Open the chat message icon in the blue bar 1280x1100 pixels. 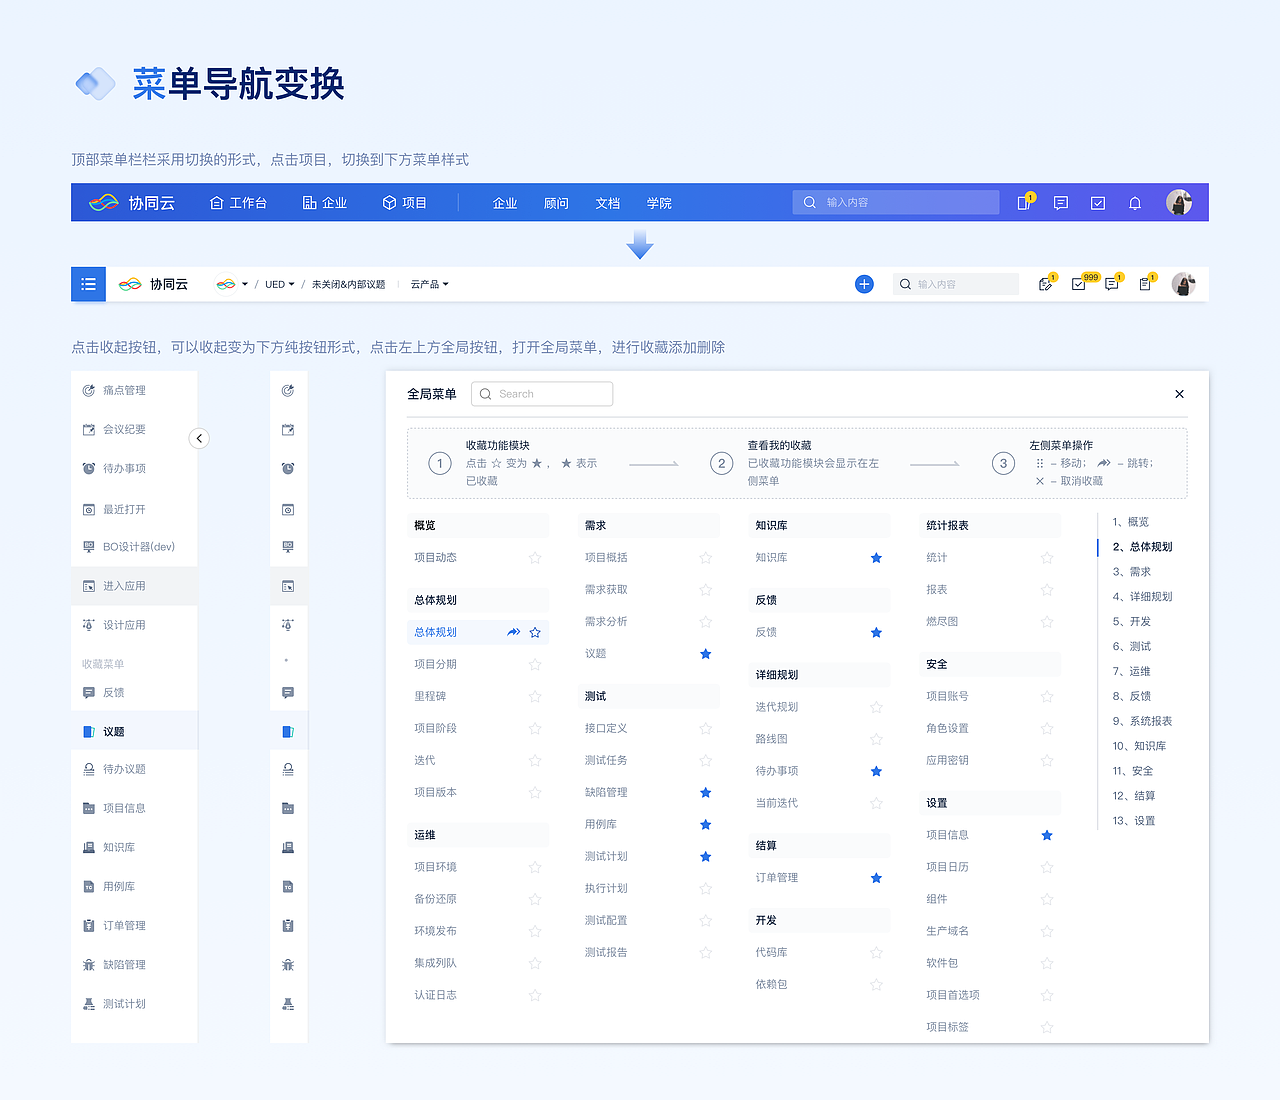[1061, 203]
